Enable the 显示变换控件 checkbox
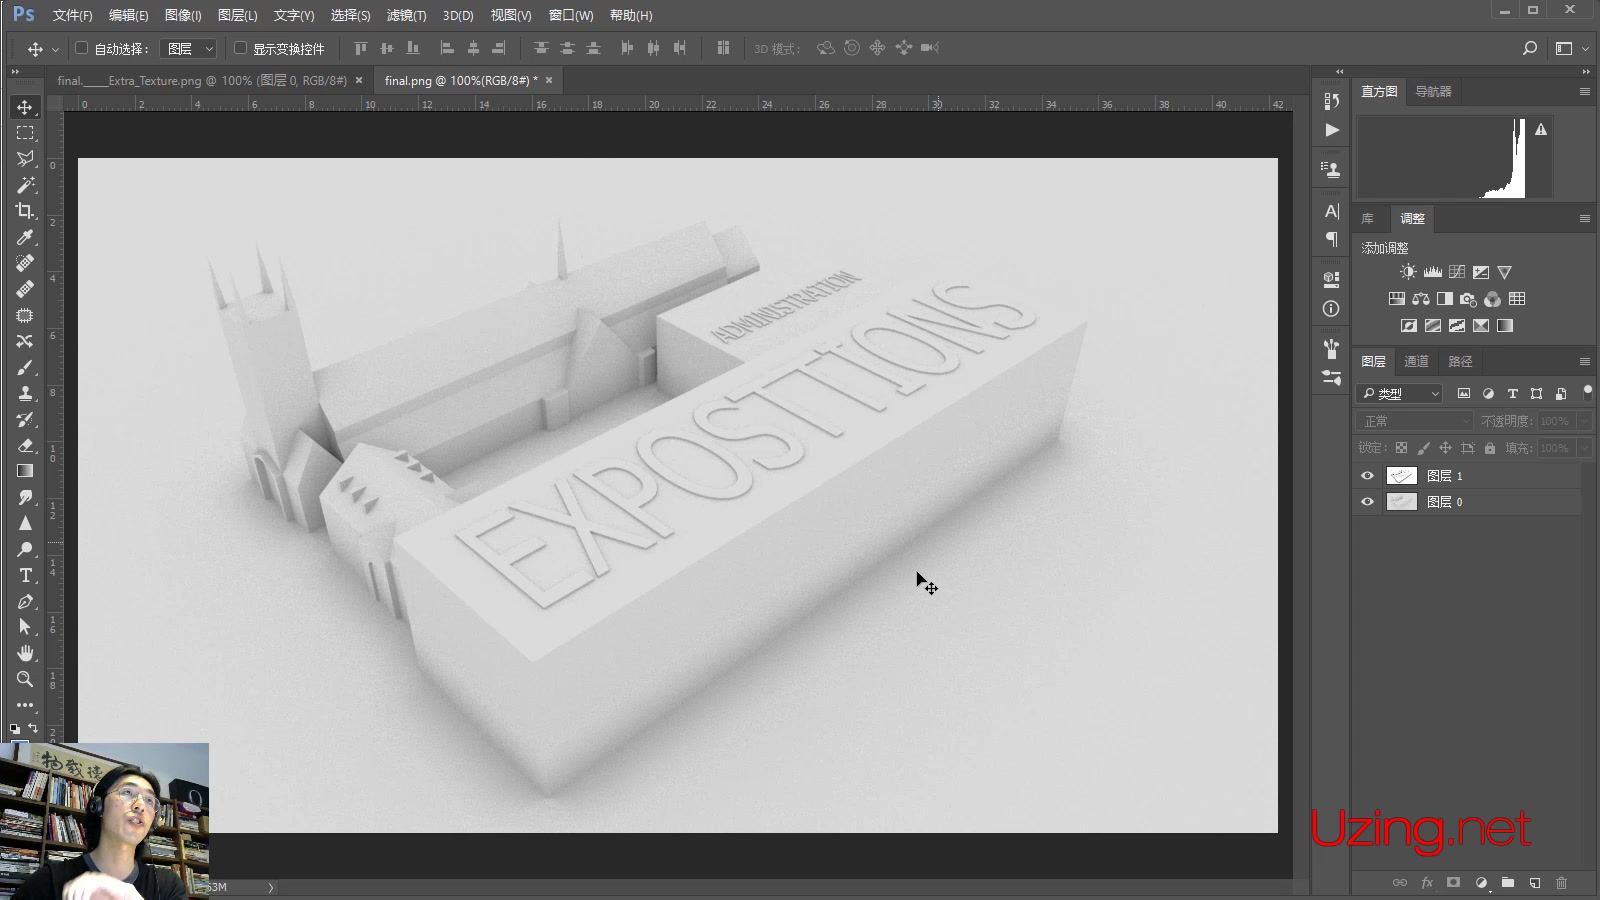This screenshot has height=900, width=1600. [240, 47]
